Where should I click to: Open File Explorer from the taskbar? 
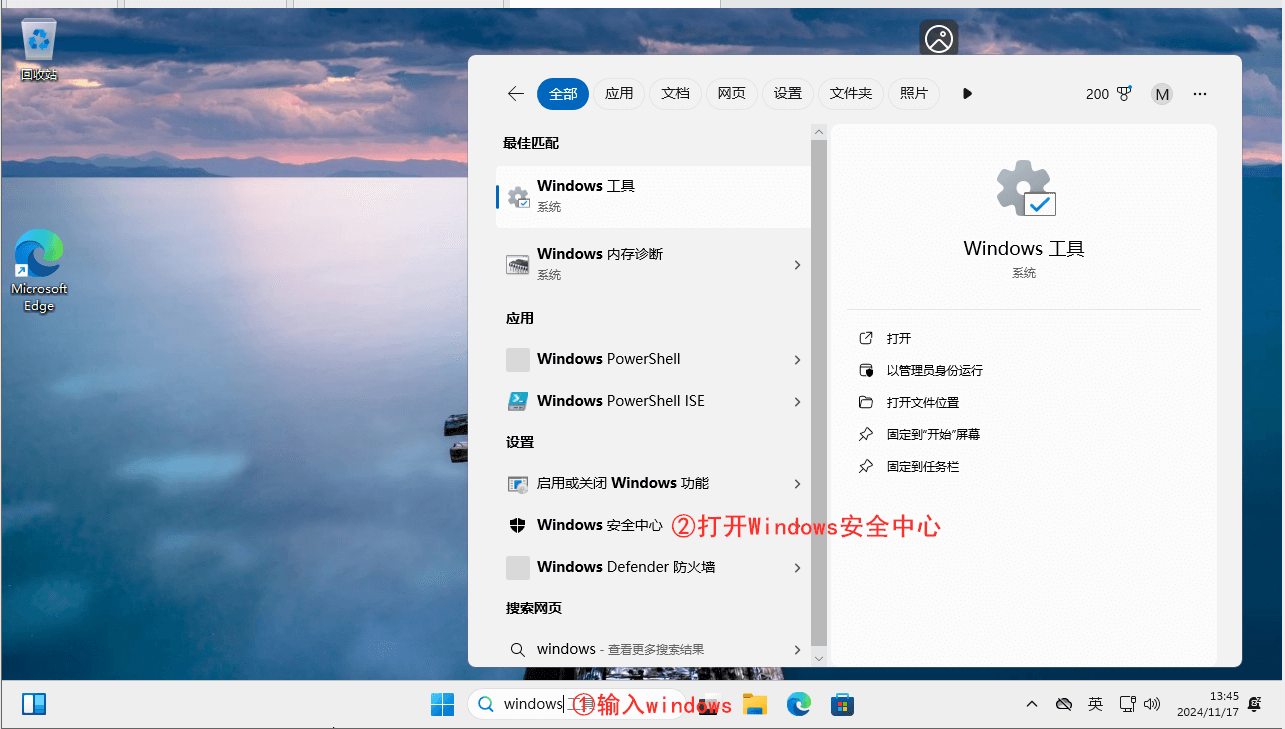coord(754,705)
